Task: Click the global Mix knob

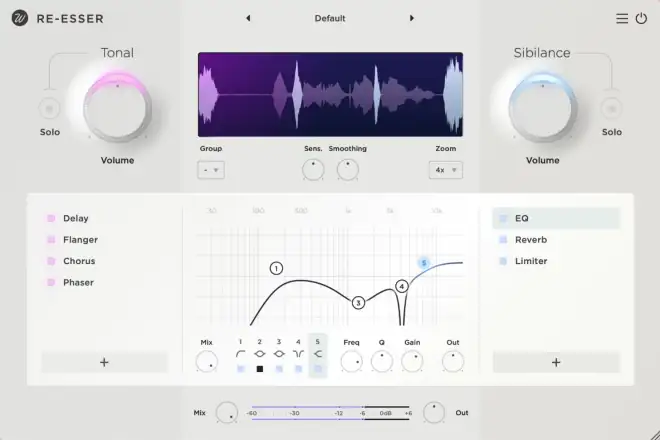Action: point(226,413)
